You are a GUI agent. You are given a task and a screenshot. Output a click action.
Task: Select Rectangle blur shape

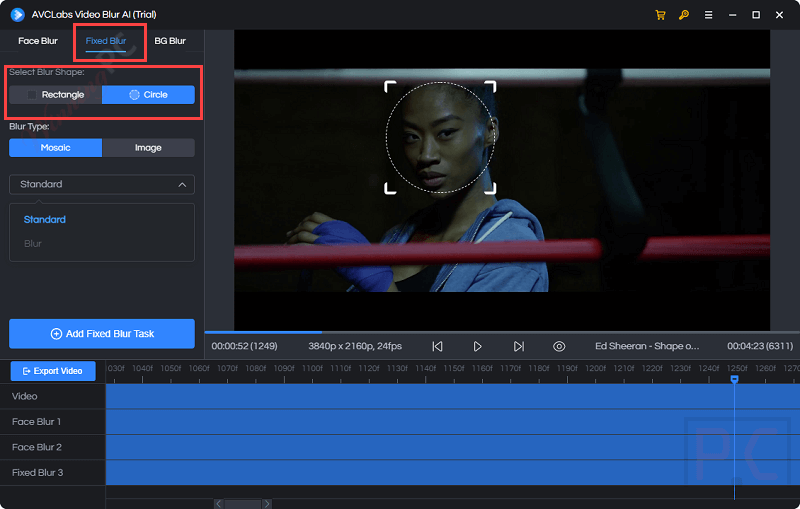pos(56,95)
